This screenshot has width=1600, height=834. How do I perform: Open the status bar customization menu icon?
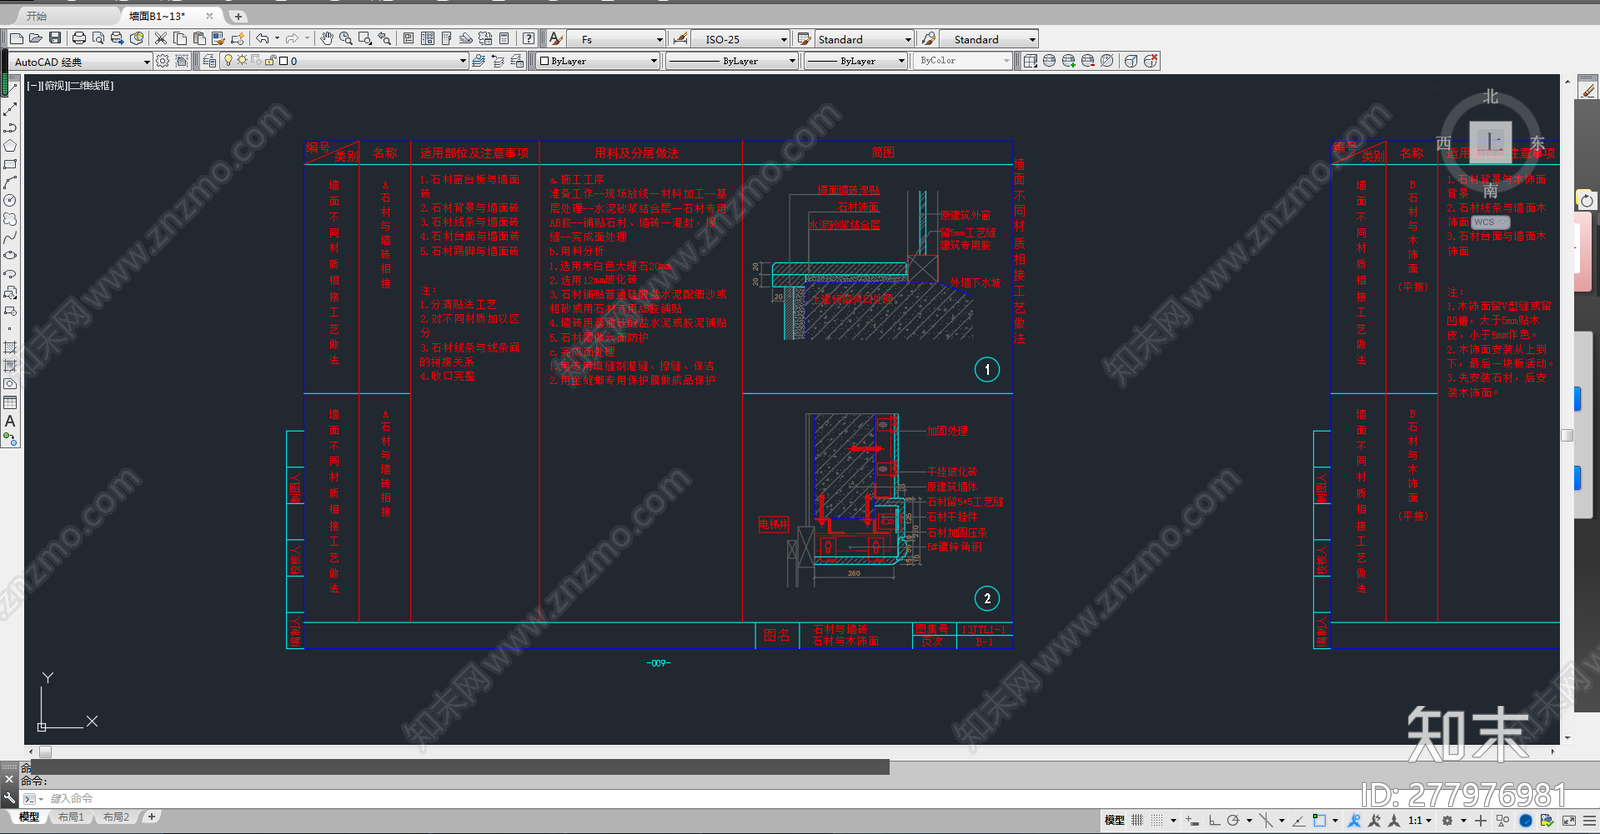pos(1590,820)
